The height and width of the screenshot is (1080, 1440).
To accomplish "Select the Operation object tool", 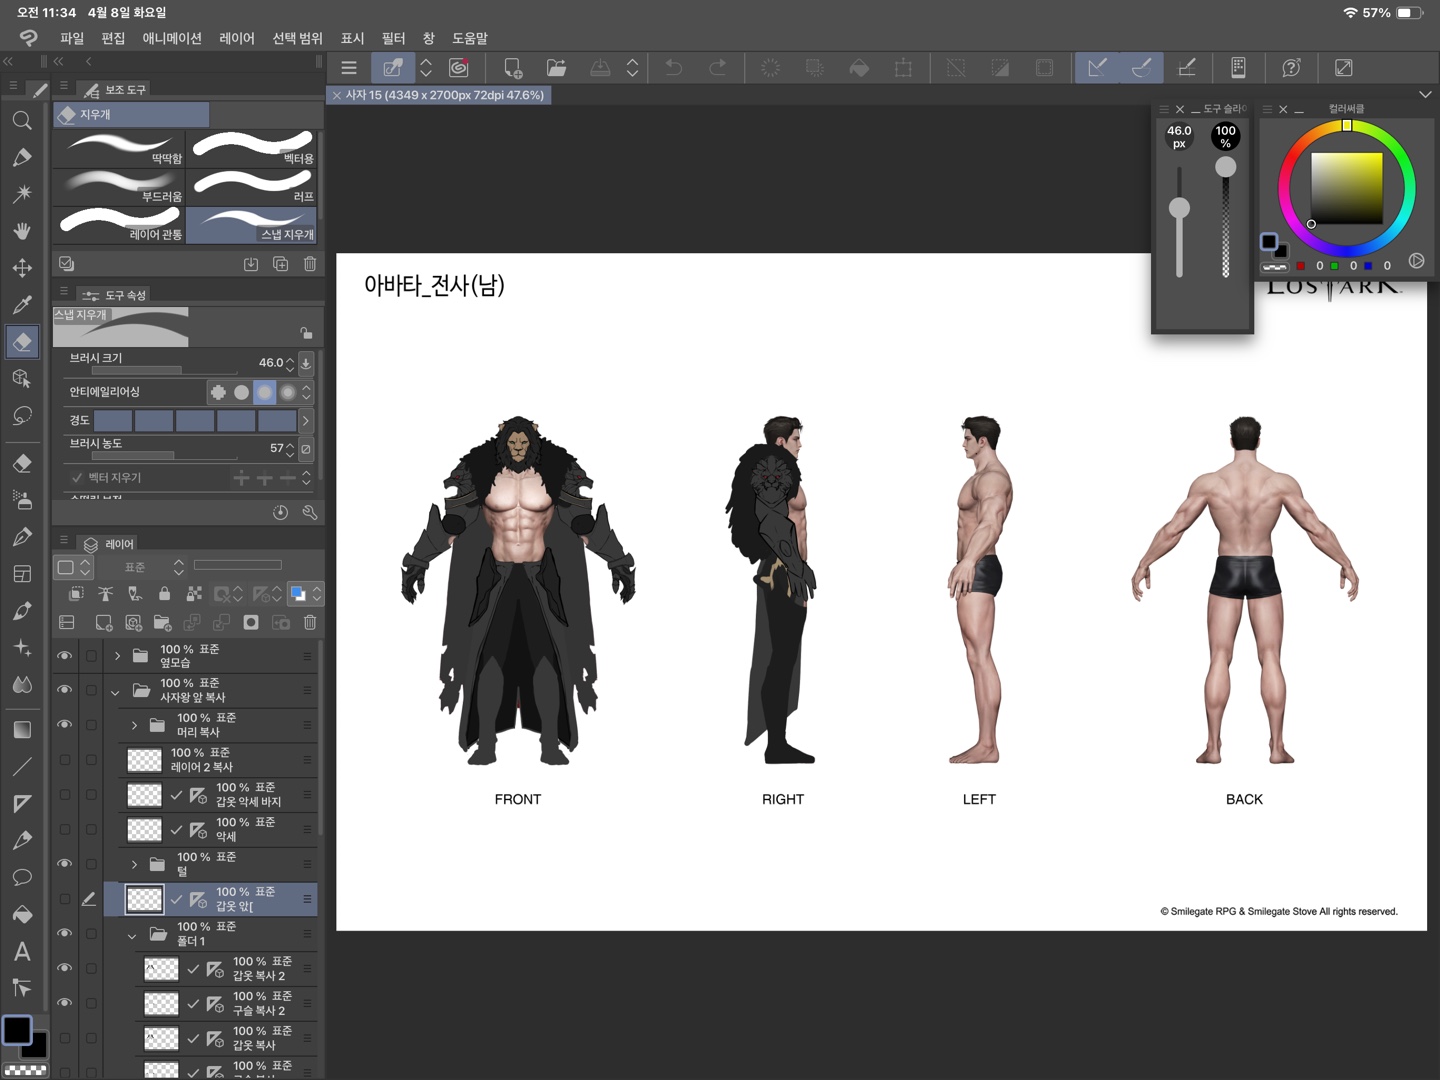I will point(22,379).
